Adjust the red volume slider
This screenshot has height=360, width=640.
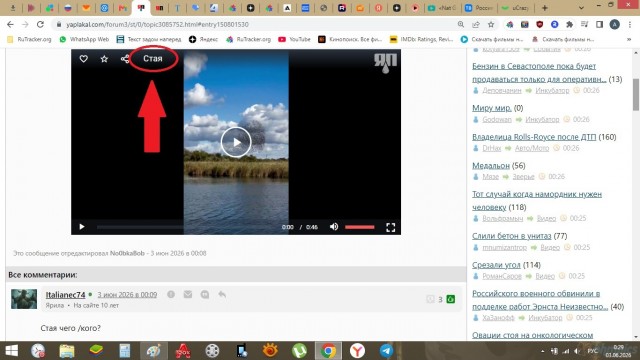[360, 227]
